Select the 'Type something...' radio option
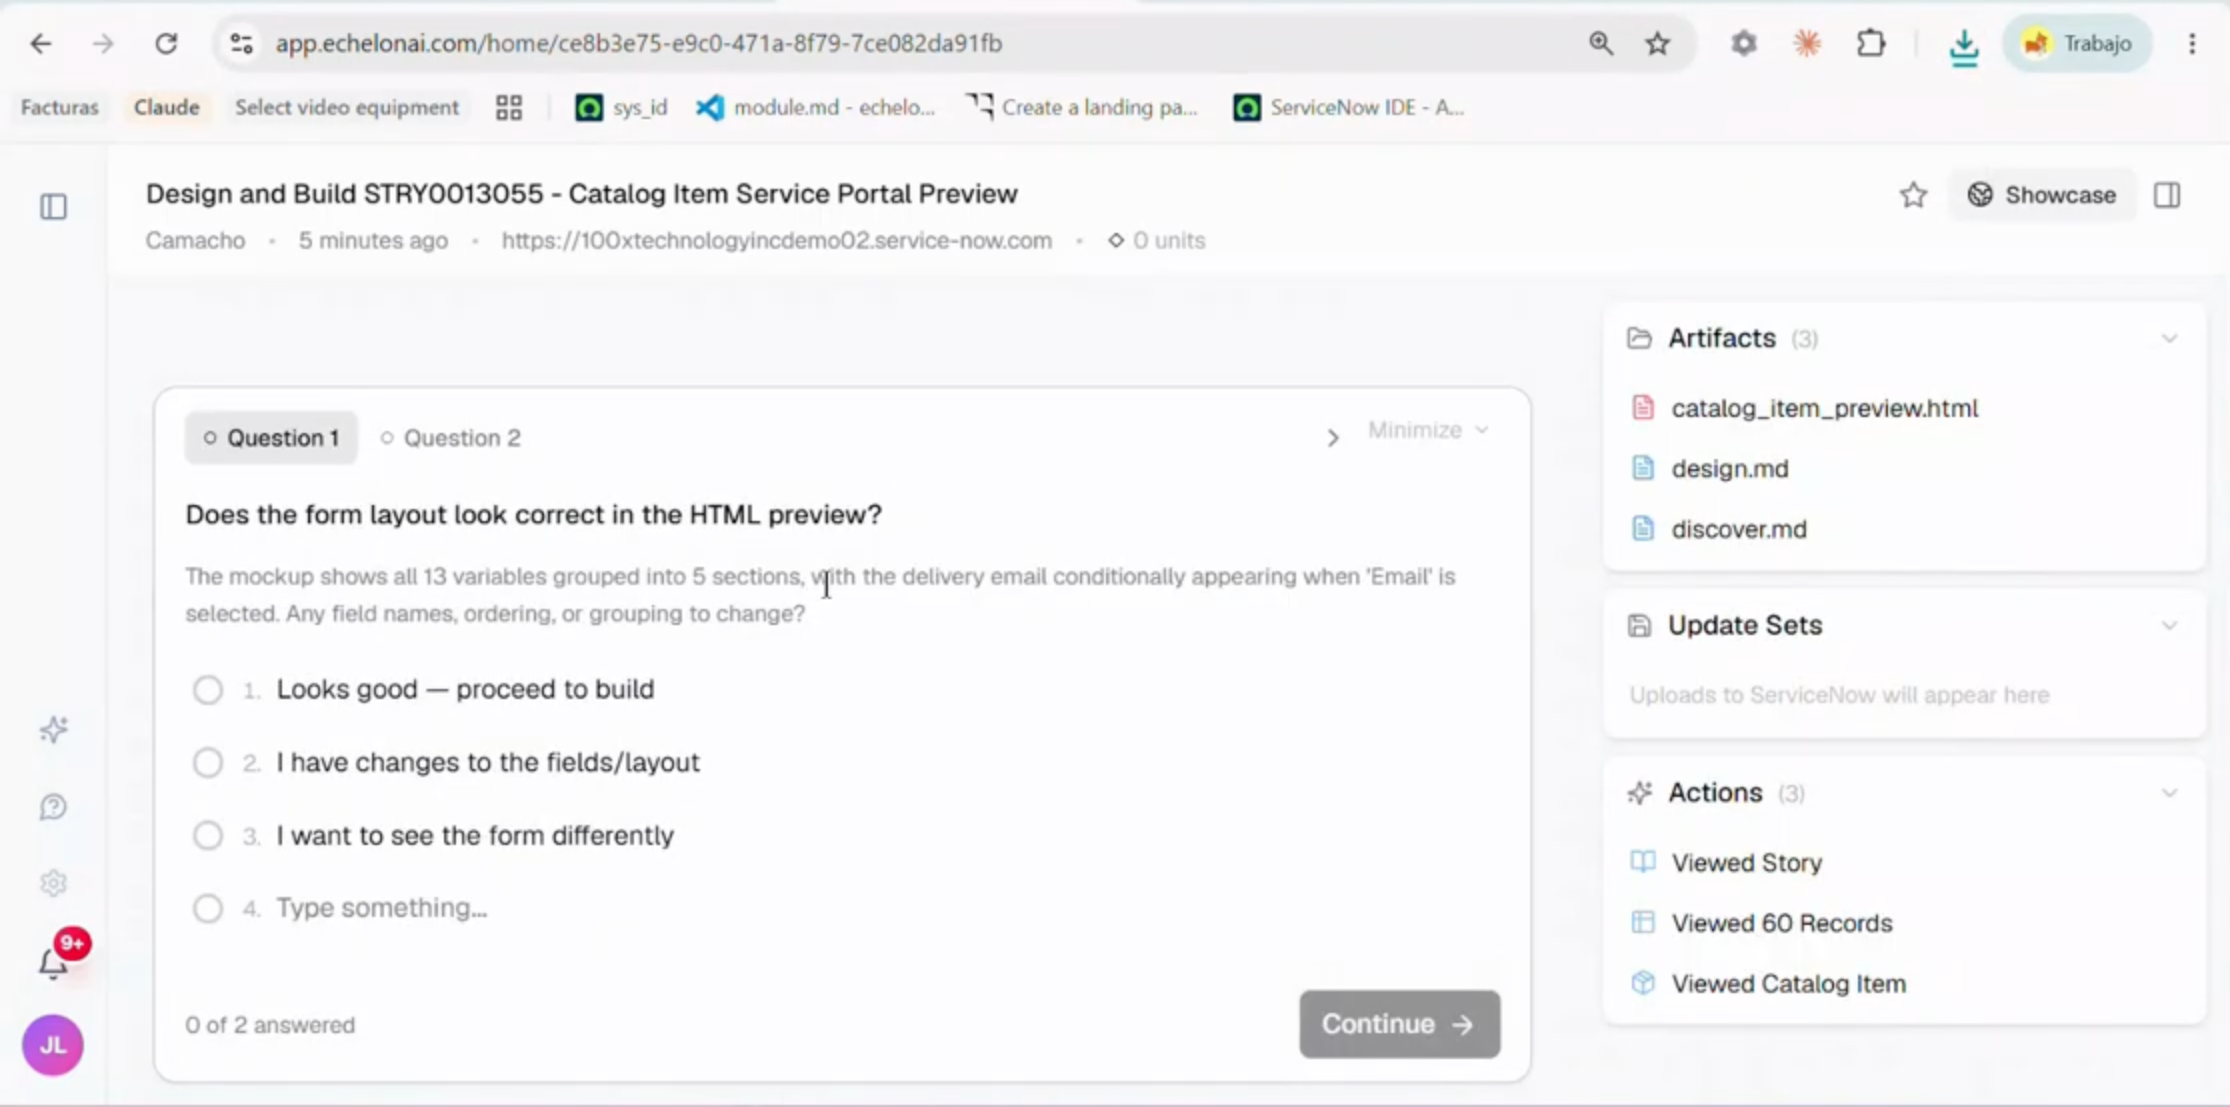This screenshot has height=1107, width=2230. click(x=208, y=908)
